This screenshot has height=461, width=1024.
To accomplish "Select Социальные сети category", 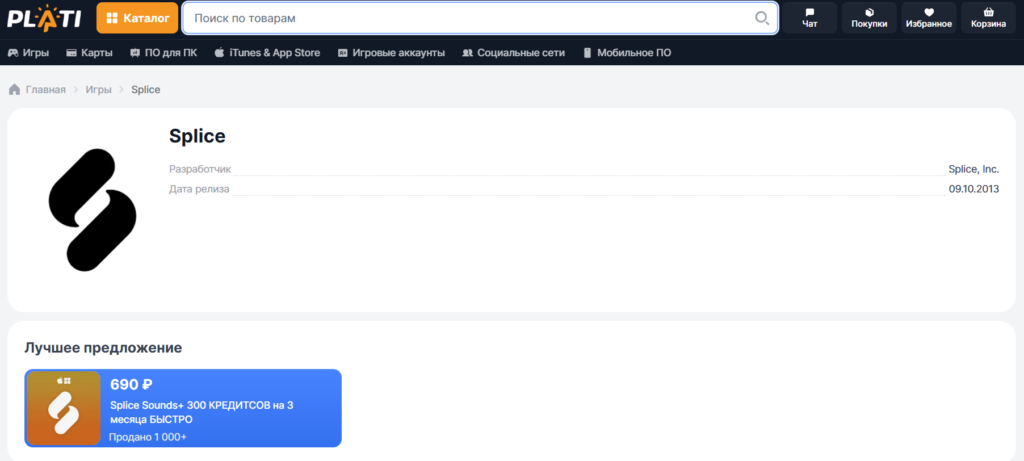I will [x=513, y=53].
